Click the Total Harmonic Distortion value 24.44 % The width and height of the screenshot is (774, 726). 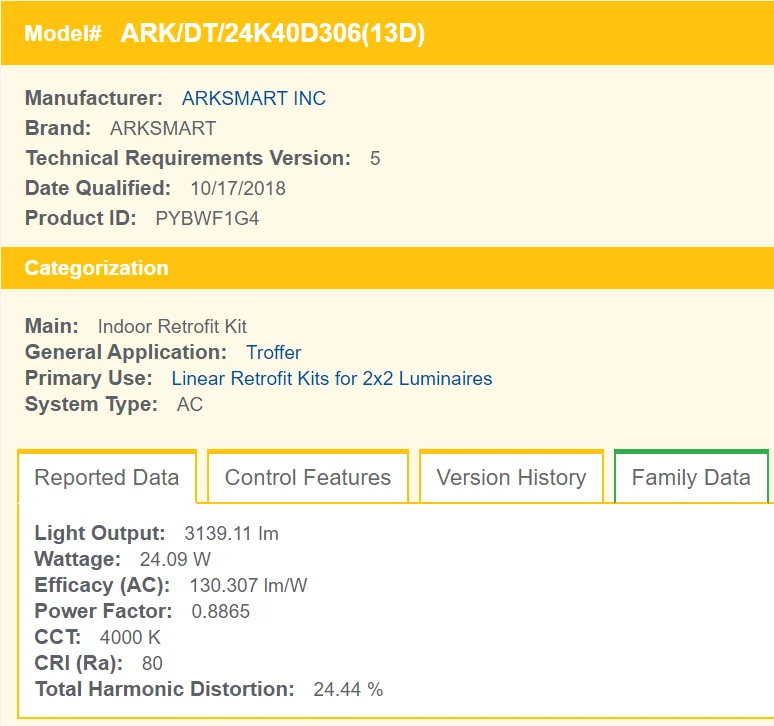348,689
